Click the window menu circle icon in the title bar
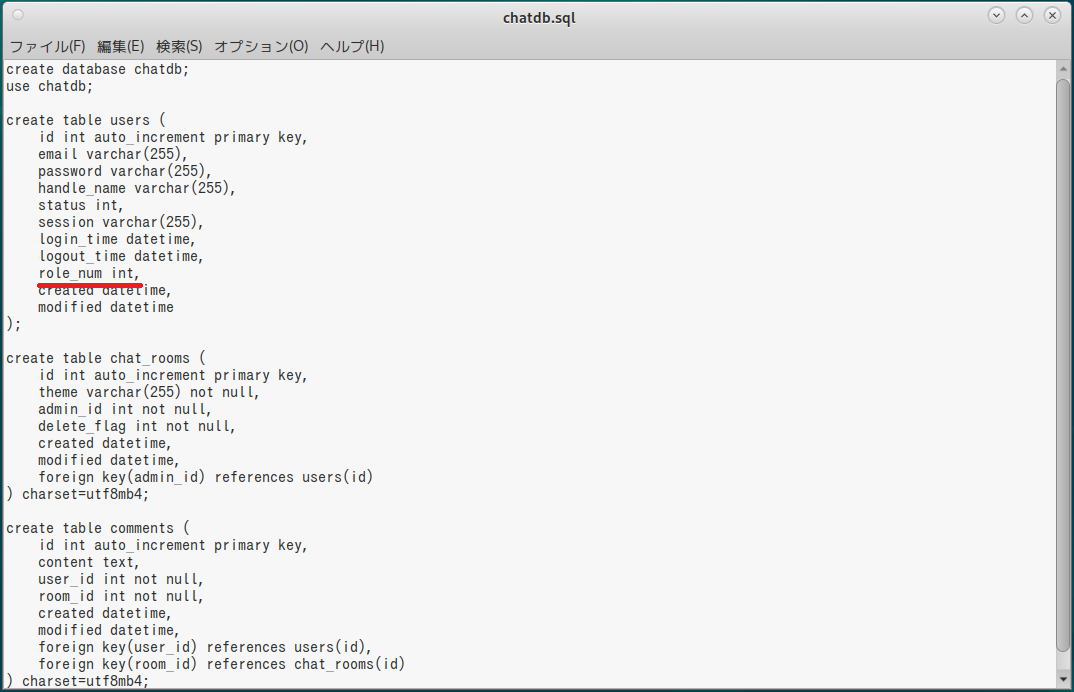This screenshot has width=1074, height=692. coord(18,14)
